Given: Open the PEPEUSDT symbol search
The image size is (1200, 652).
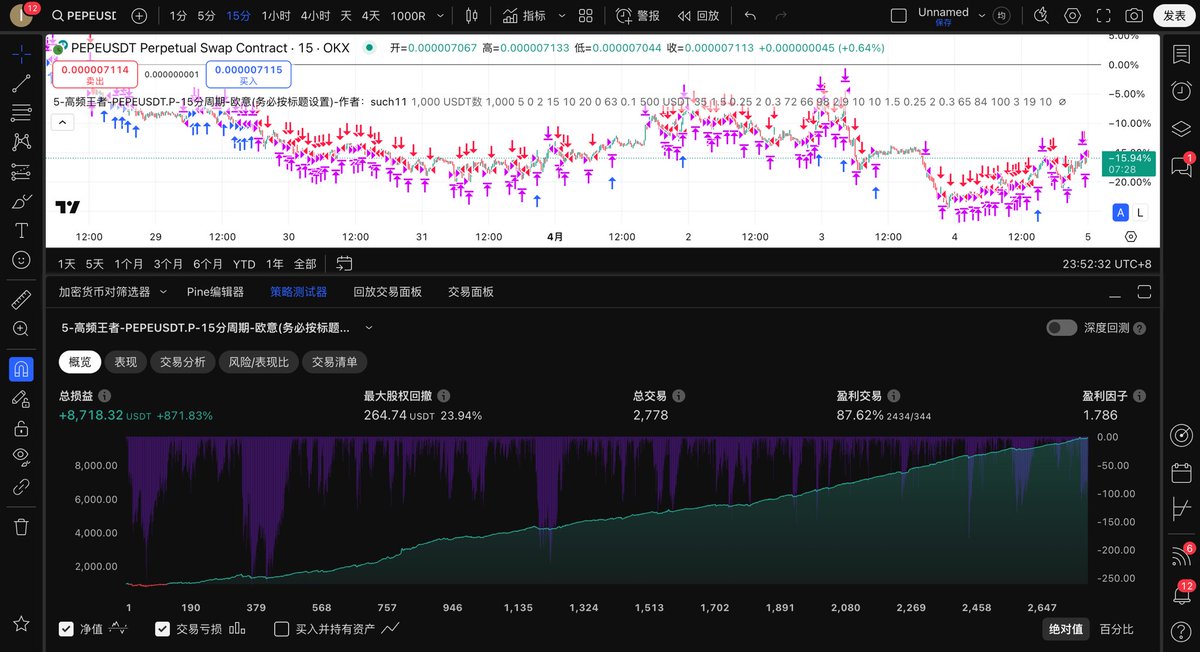Looking at the screenshot, I should (x=84, y=16).
